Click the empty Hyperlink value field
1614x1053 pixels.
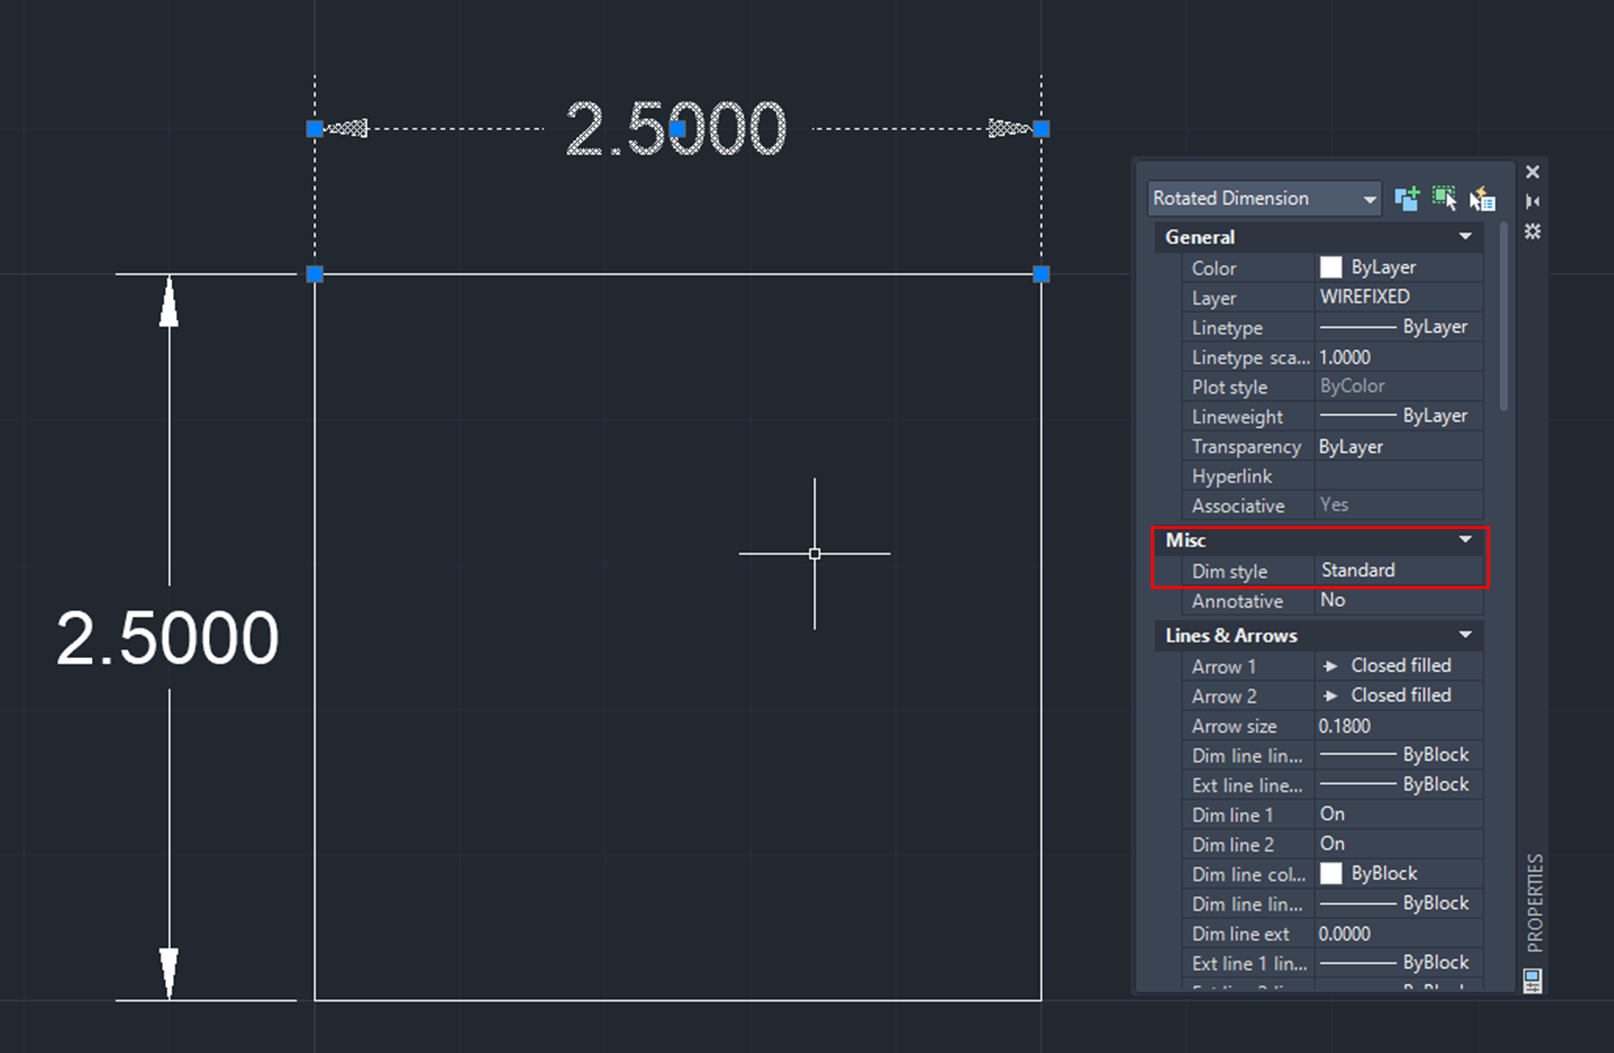pyautogui.click(x=1399, y=476)
